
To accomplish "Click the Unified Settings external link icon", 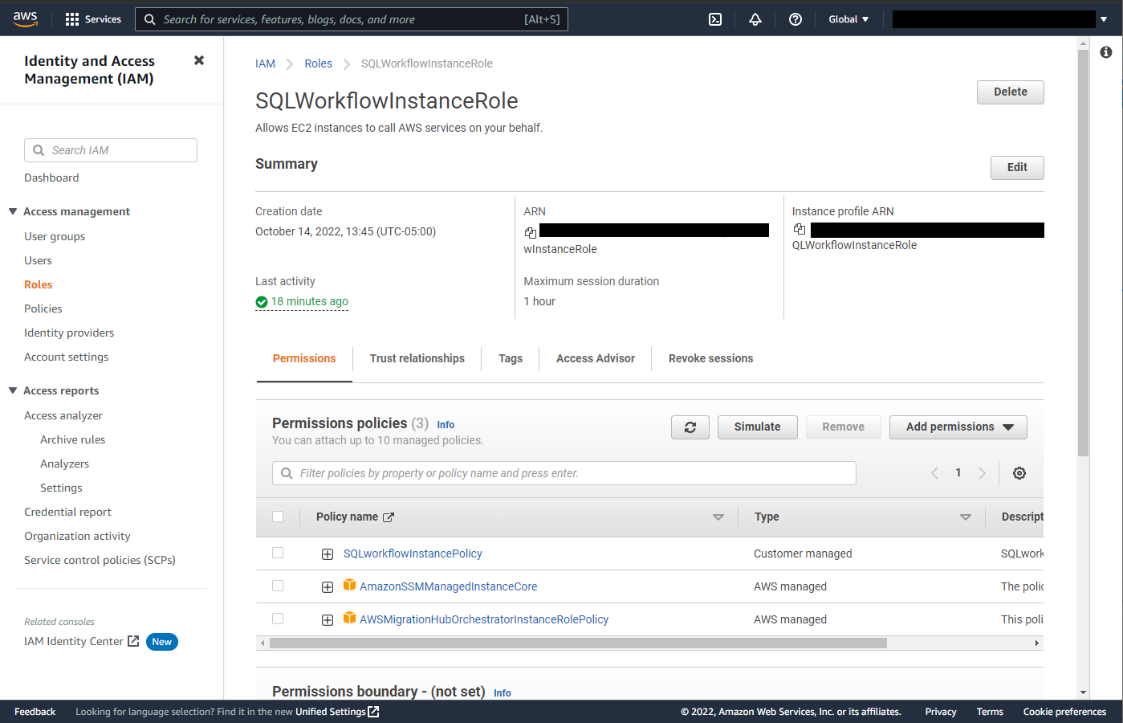I will [x=373, y=712].
